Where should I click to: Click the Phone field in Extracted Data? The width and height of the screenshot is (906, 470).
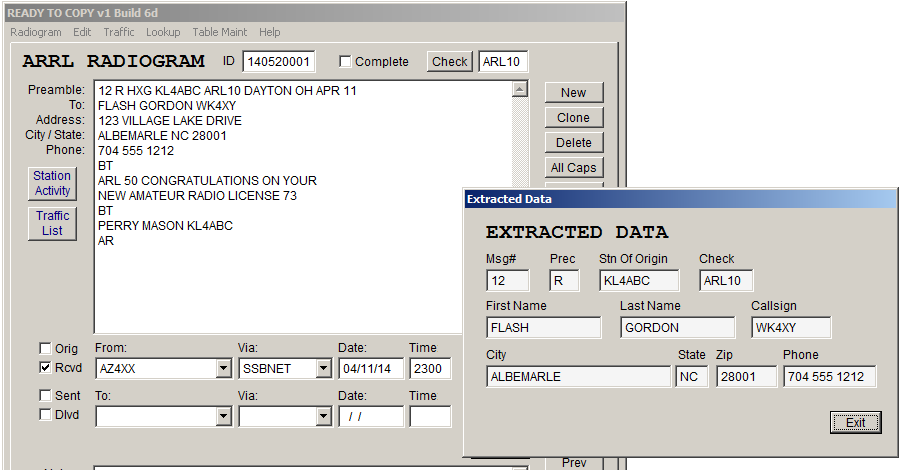coord(830,377)
